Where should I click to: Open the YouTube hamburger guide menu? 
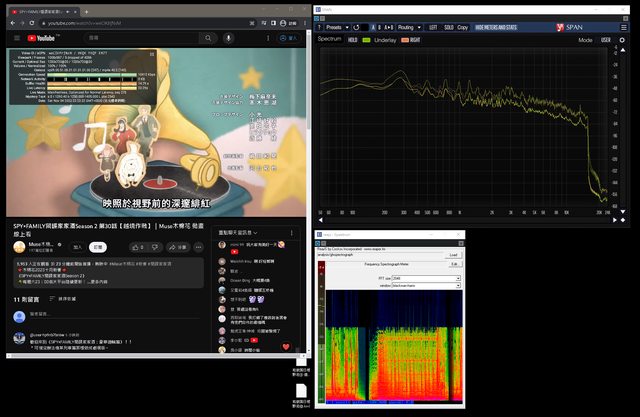[17, 38]
